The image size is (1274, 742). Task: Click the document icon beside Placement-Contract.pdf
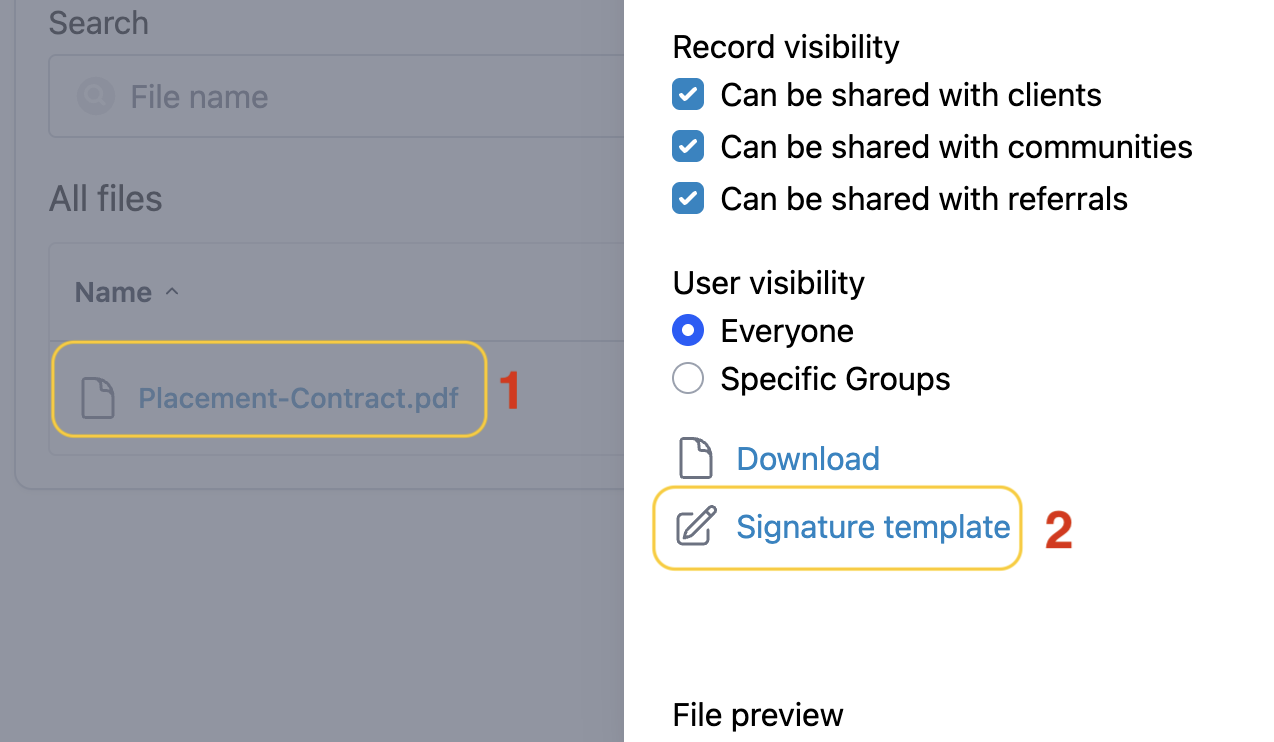point(98,398)
